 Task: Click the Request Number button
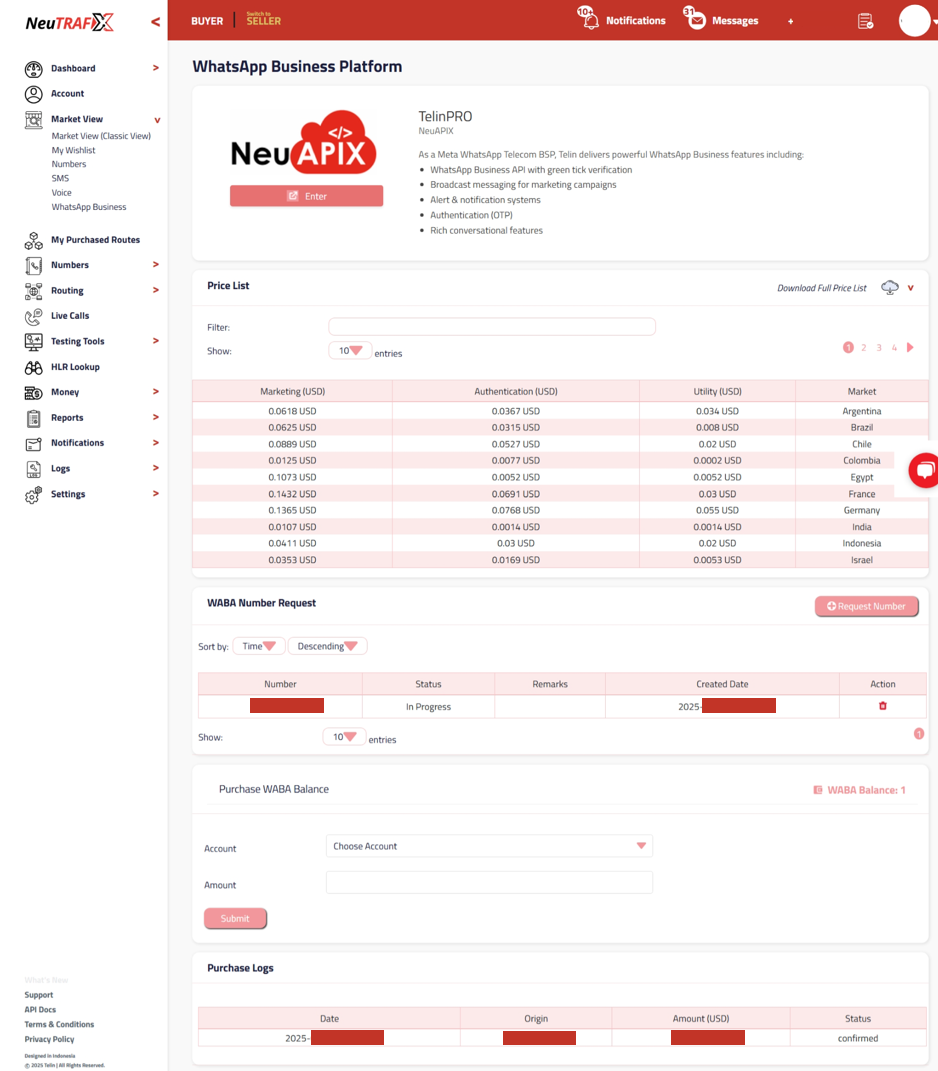point(866,607)
